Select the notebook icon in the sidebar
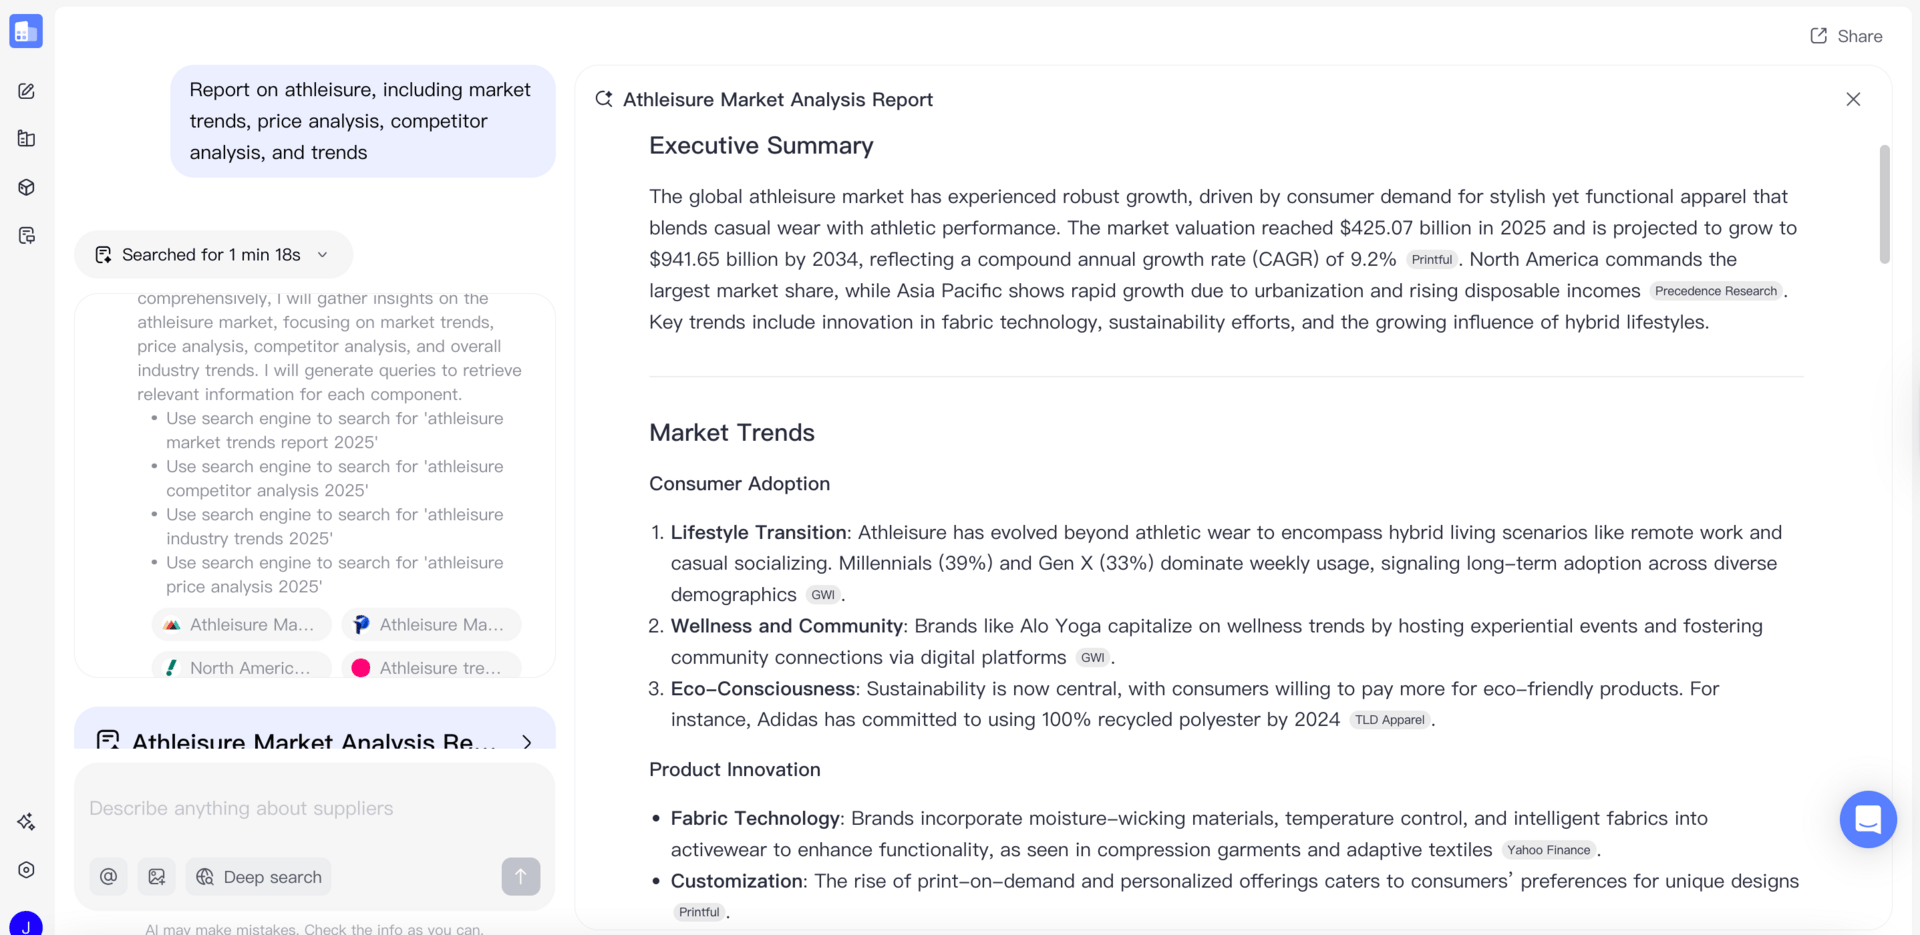The image size is (1920, 935). point(26,138)
